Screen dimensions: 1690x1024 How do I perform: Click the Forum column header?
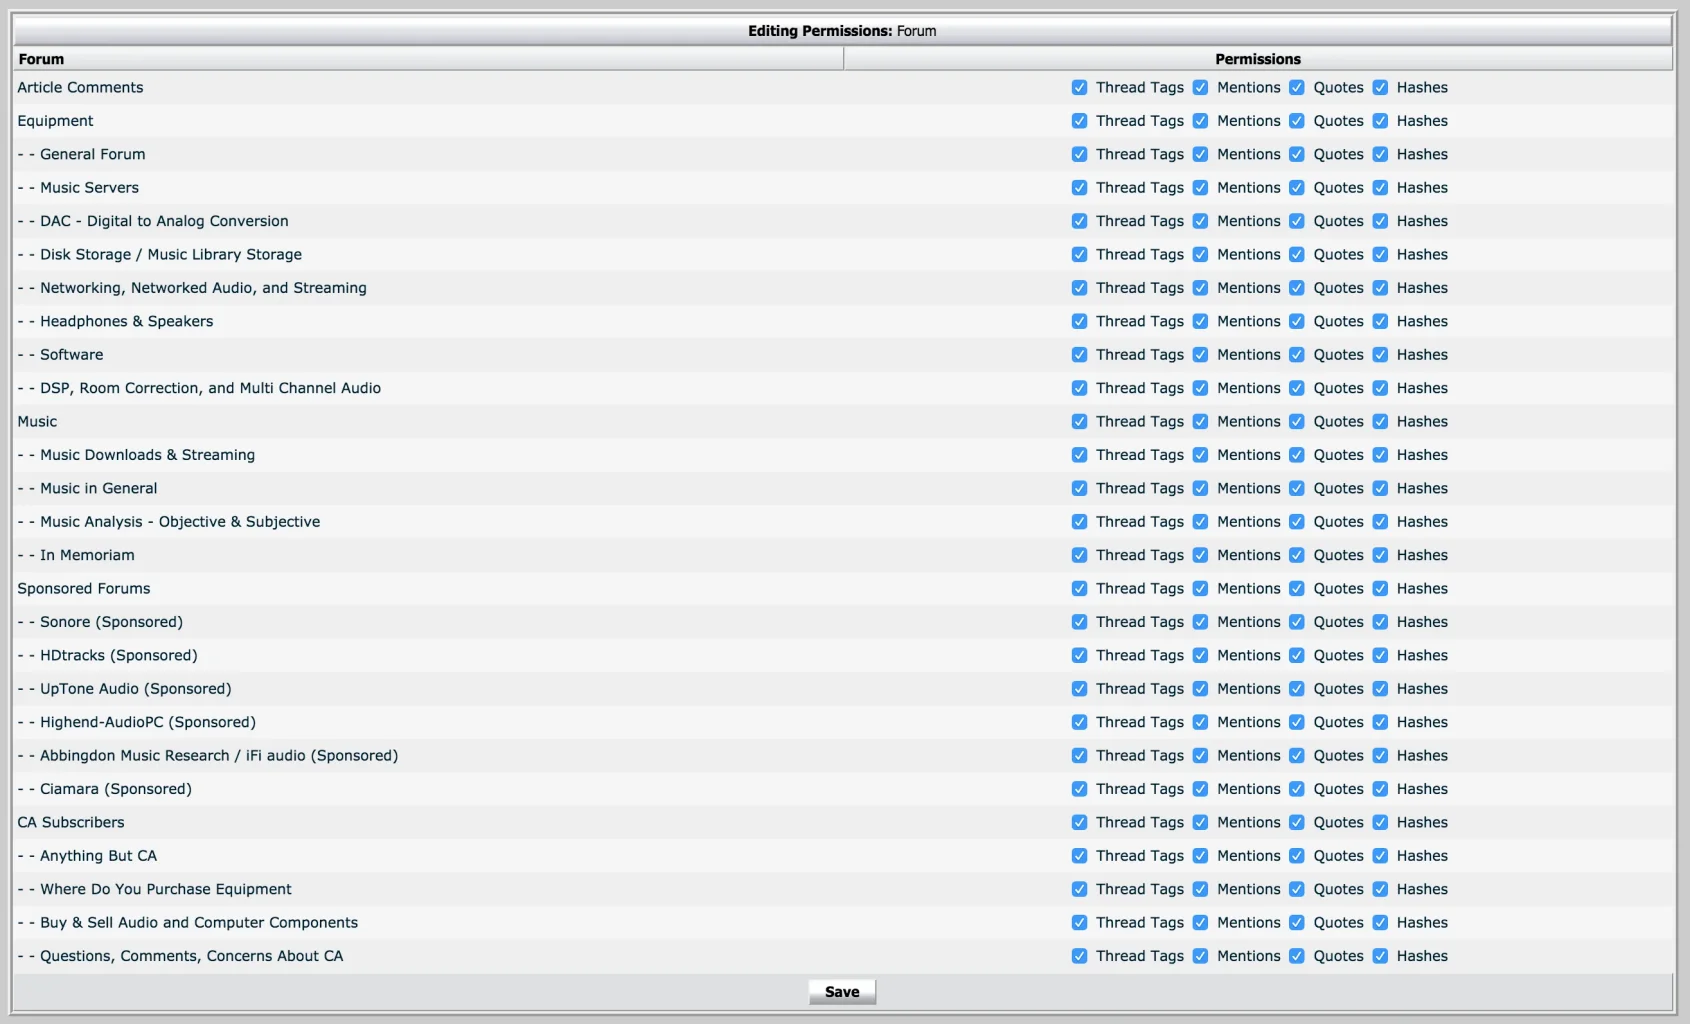click(428, 59)
